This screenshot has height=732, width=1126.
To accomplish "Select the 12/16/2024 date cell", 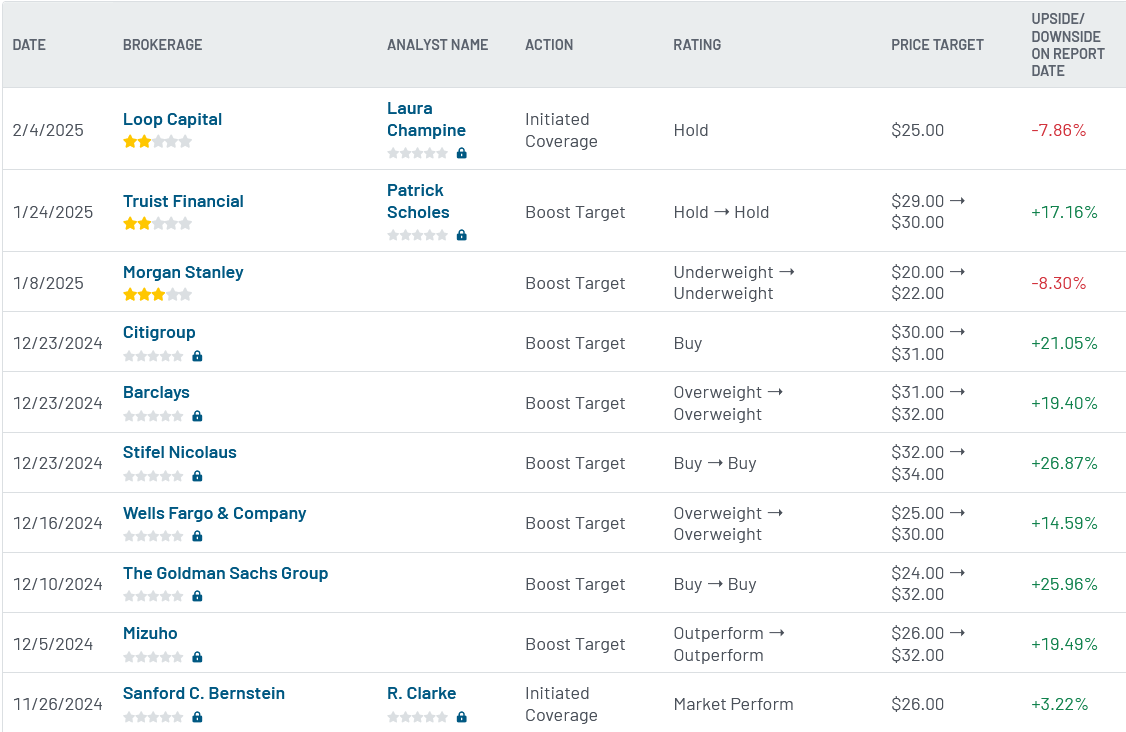I will click(x=57, y=523).
